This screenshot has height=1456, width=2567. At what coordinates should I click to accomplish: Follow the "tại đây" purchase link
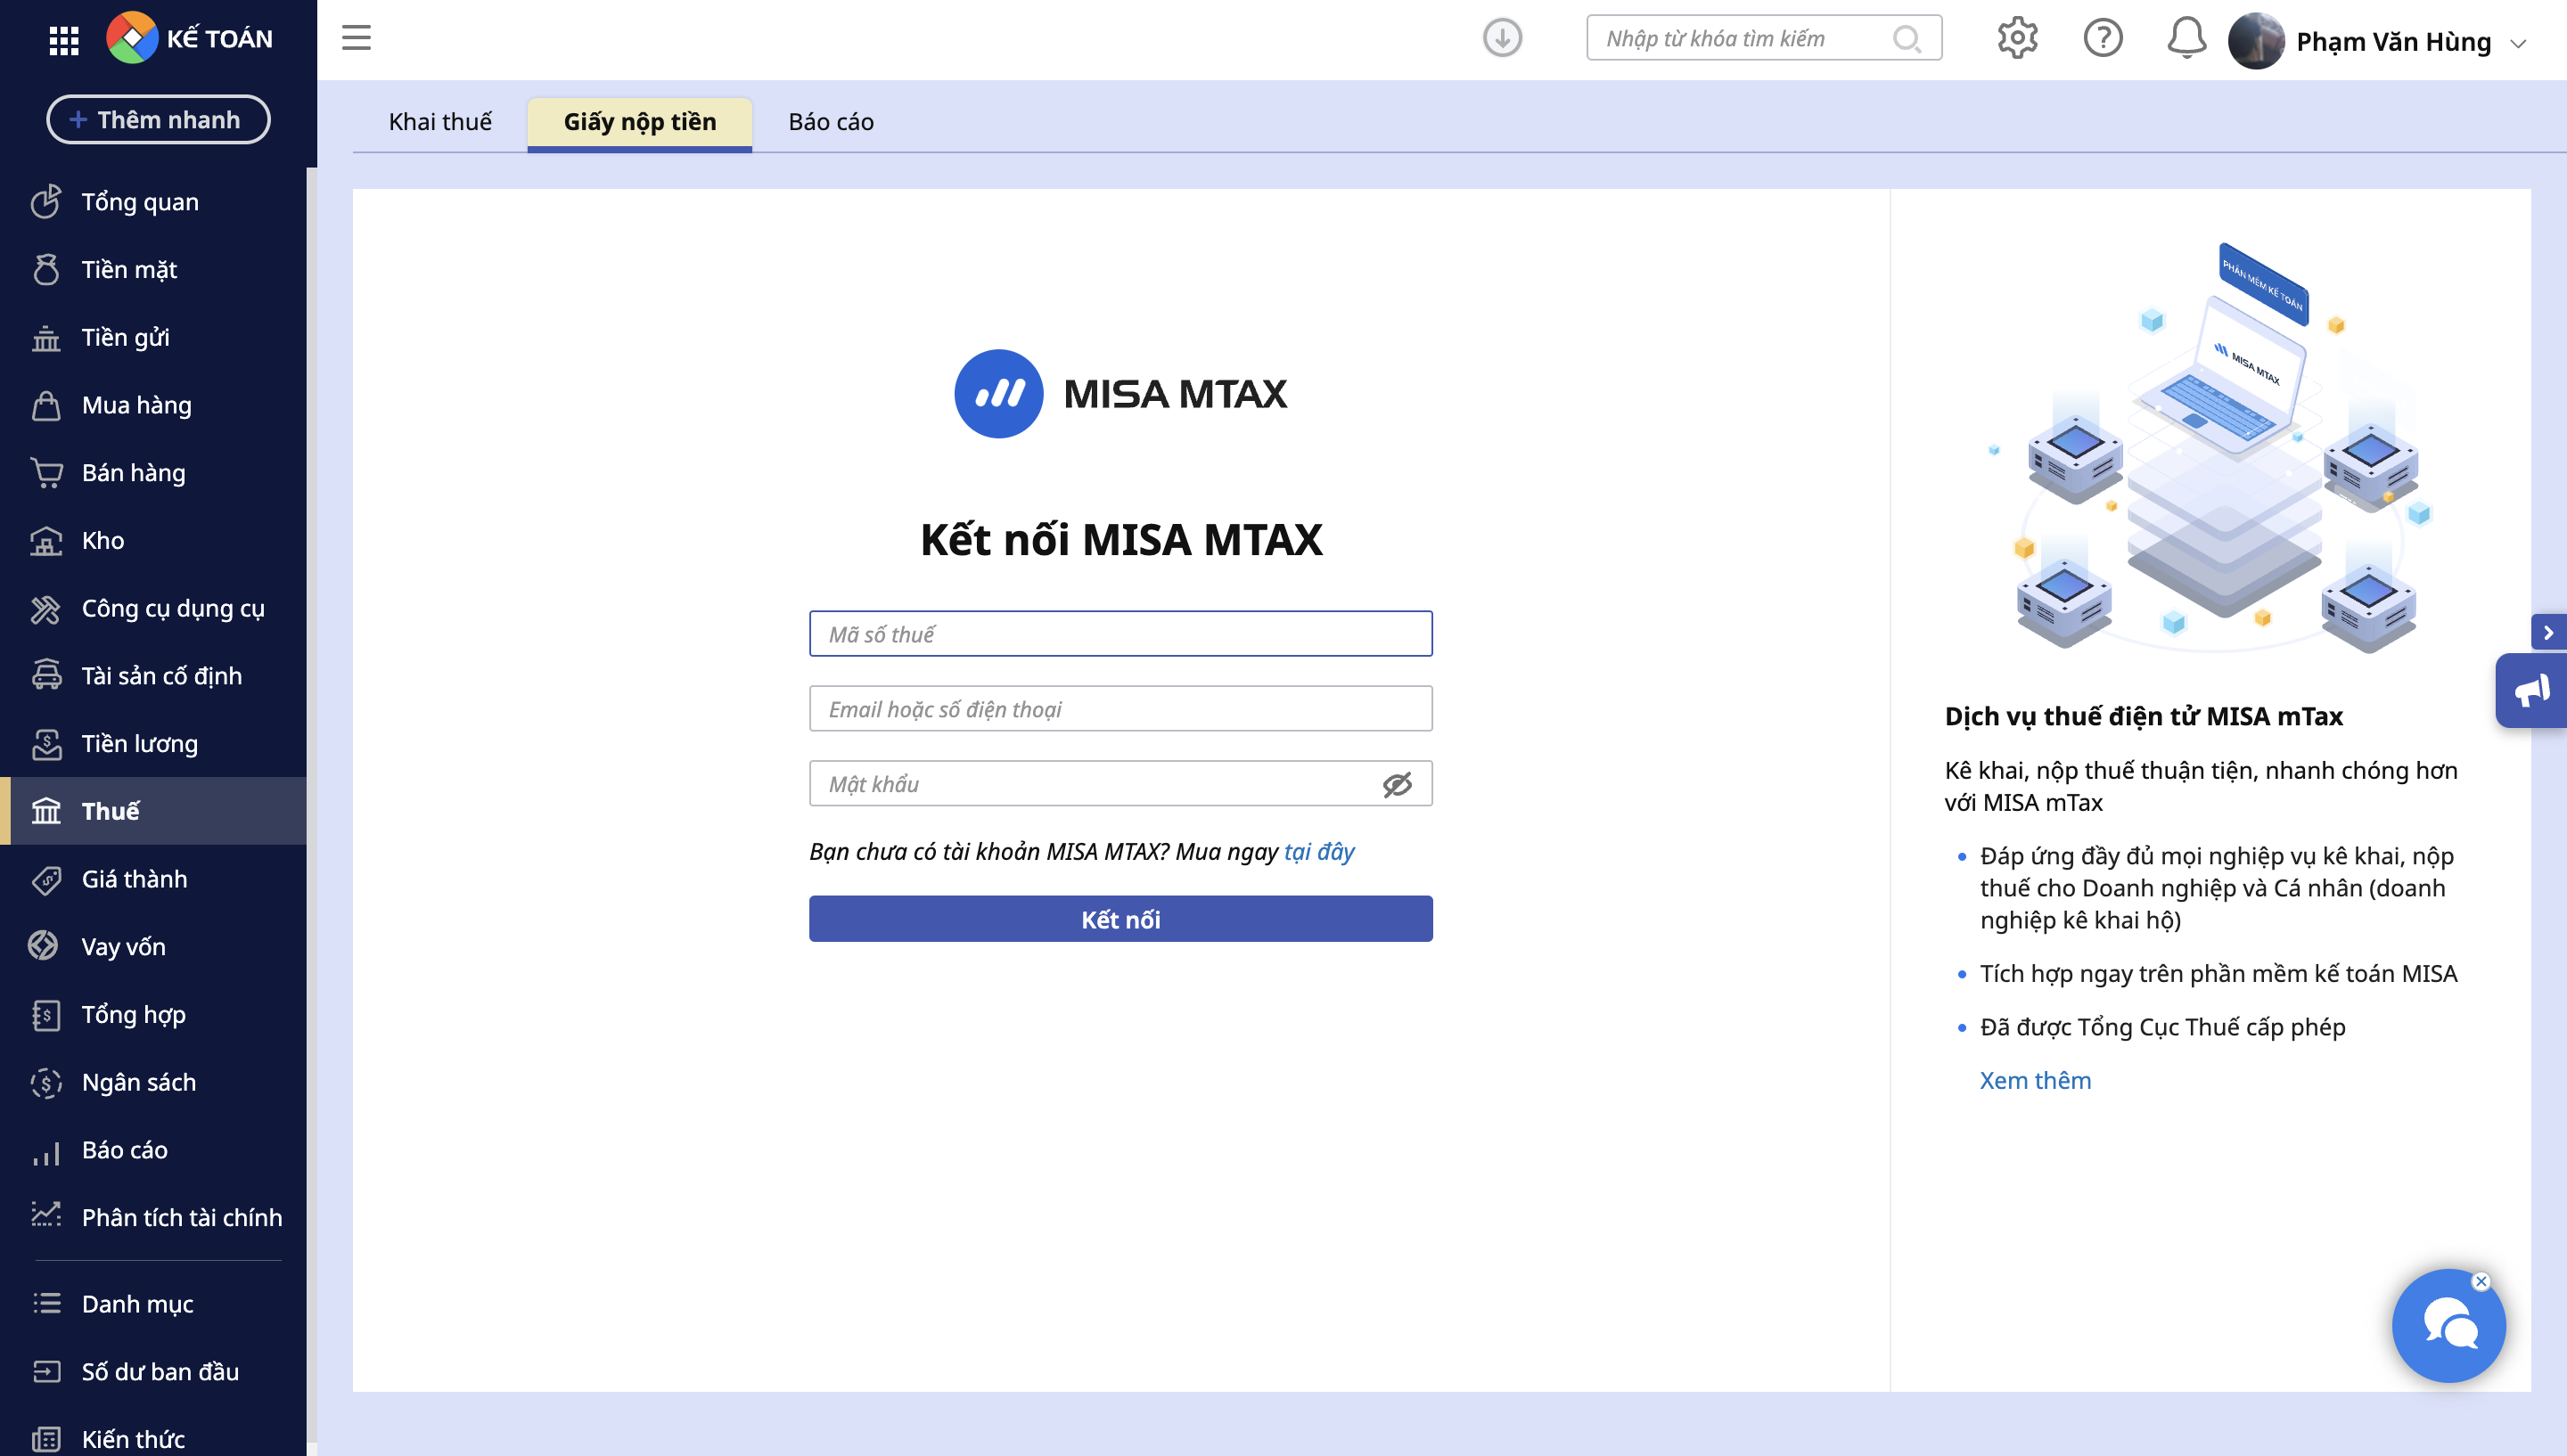pos(1318,852)
